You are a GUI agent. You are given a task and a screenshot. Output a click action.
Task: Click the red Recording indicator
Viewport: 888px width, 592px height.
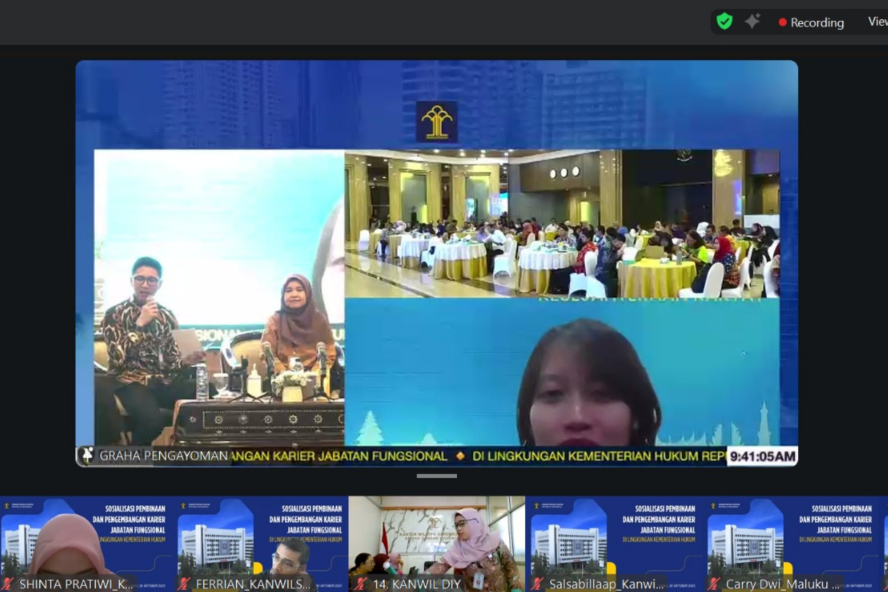click(811, 22)
